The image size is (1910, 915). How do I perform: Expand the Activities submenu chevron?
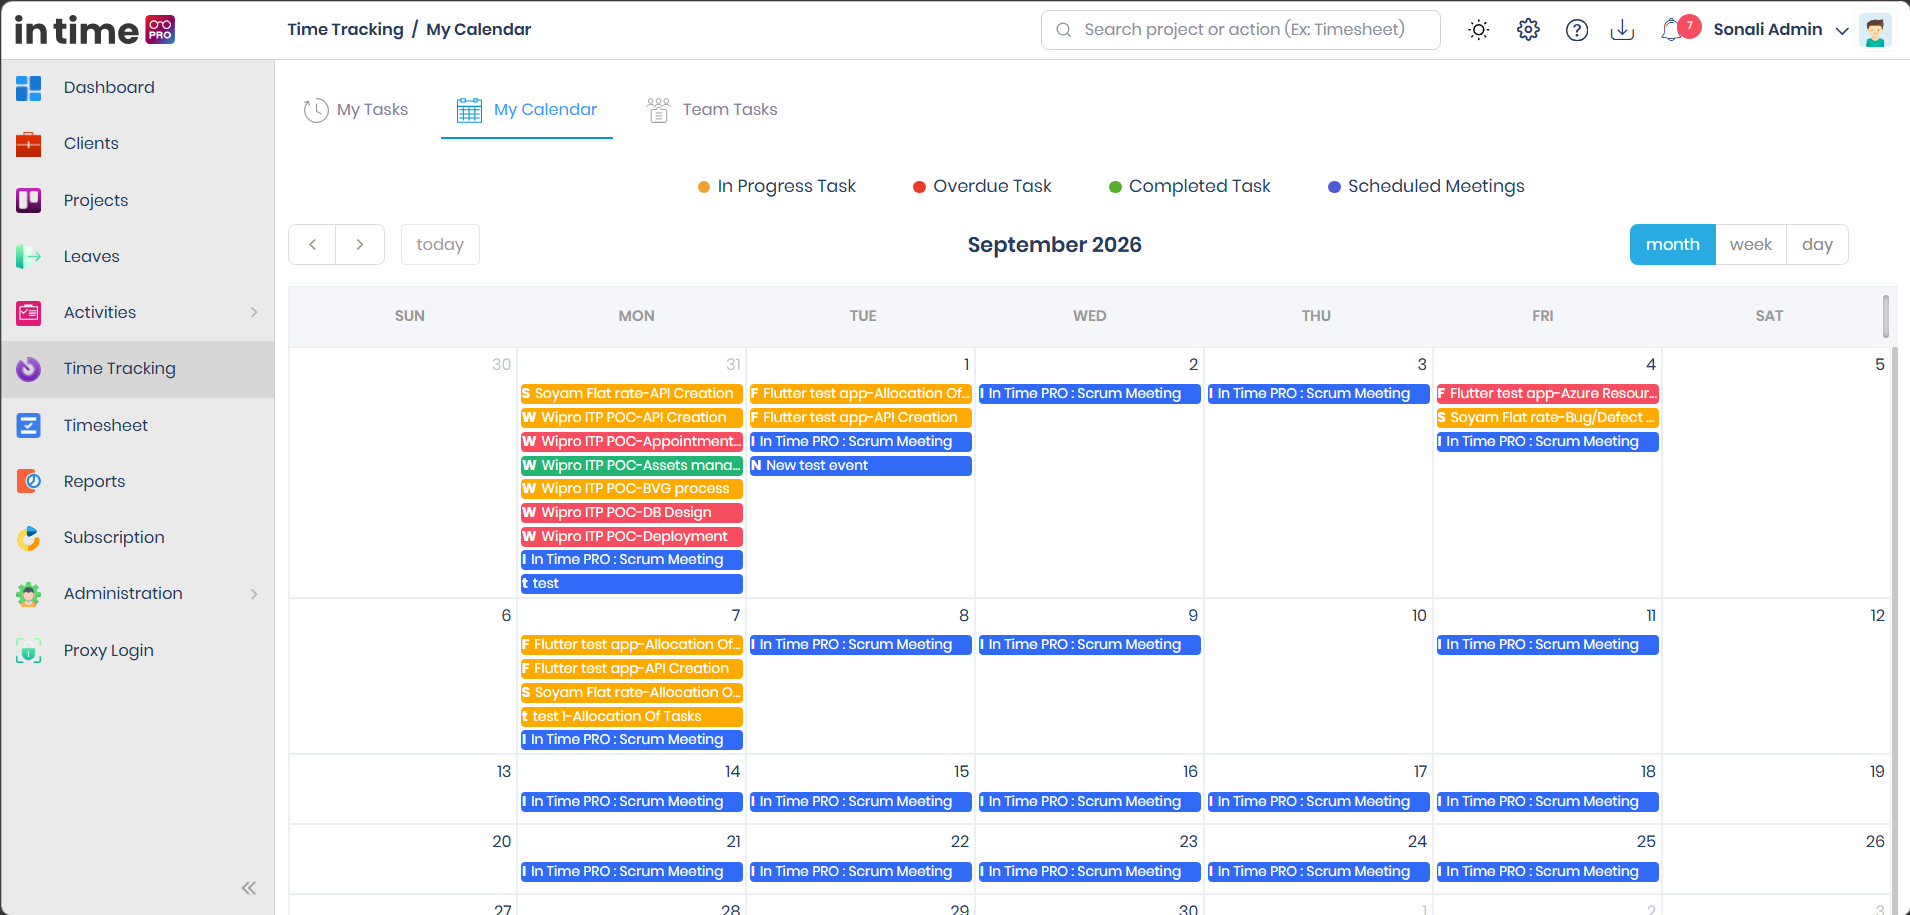click(x=254, y=313)
